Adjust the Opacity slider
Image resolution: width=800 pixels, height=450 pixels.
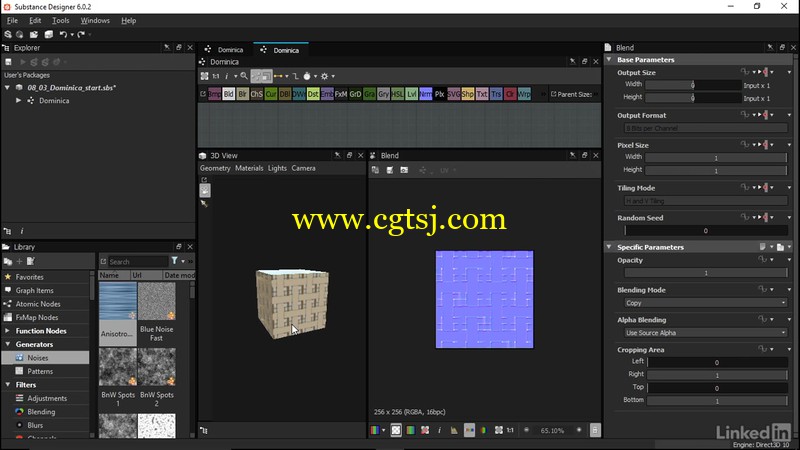(706, 273)
